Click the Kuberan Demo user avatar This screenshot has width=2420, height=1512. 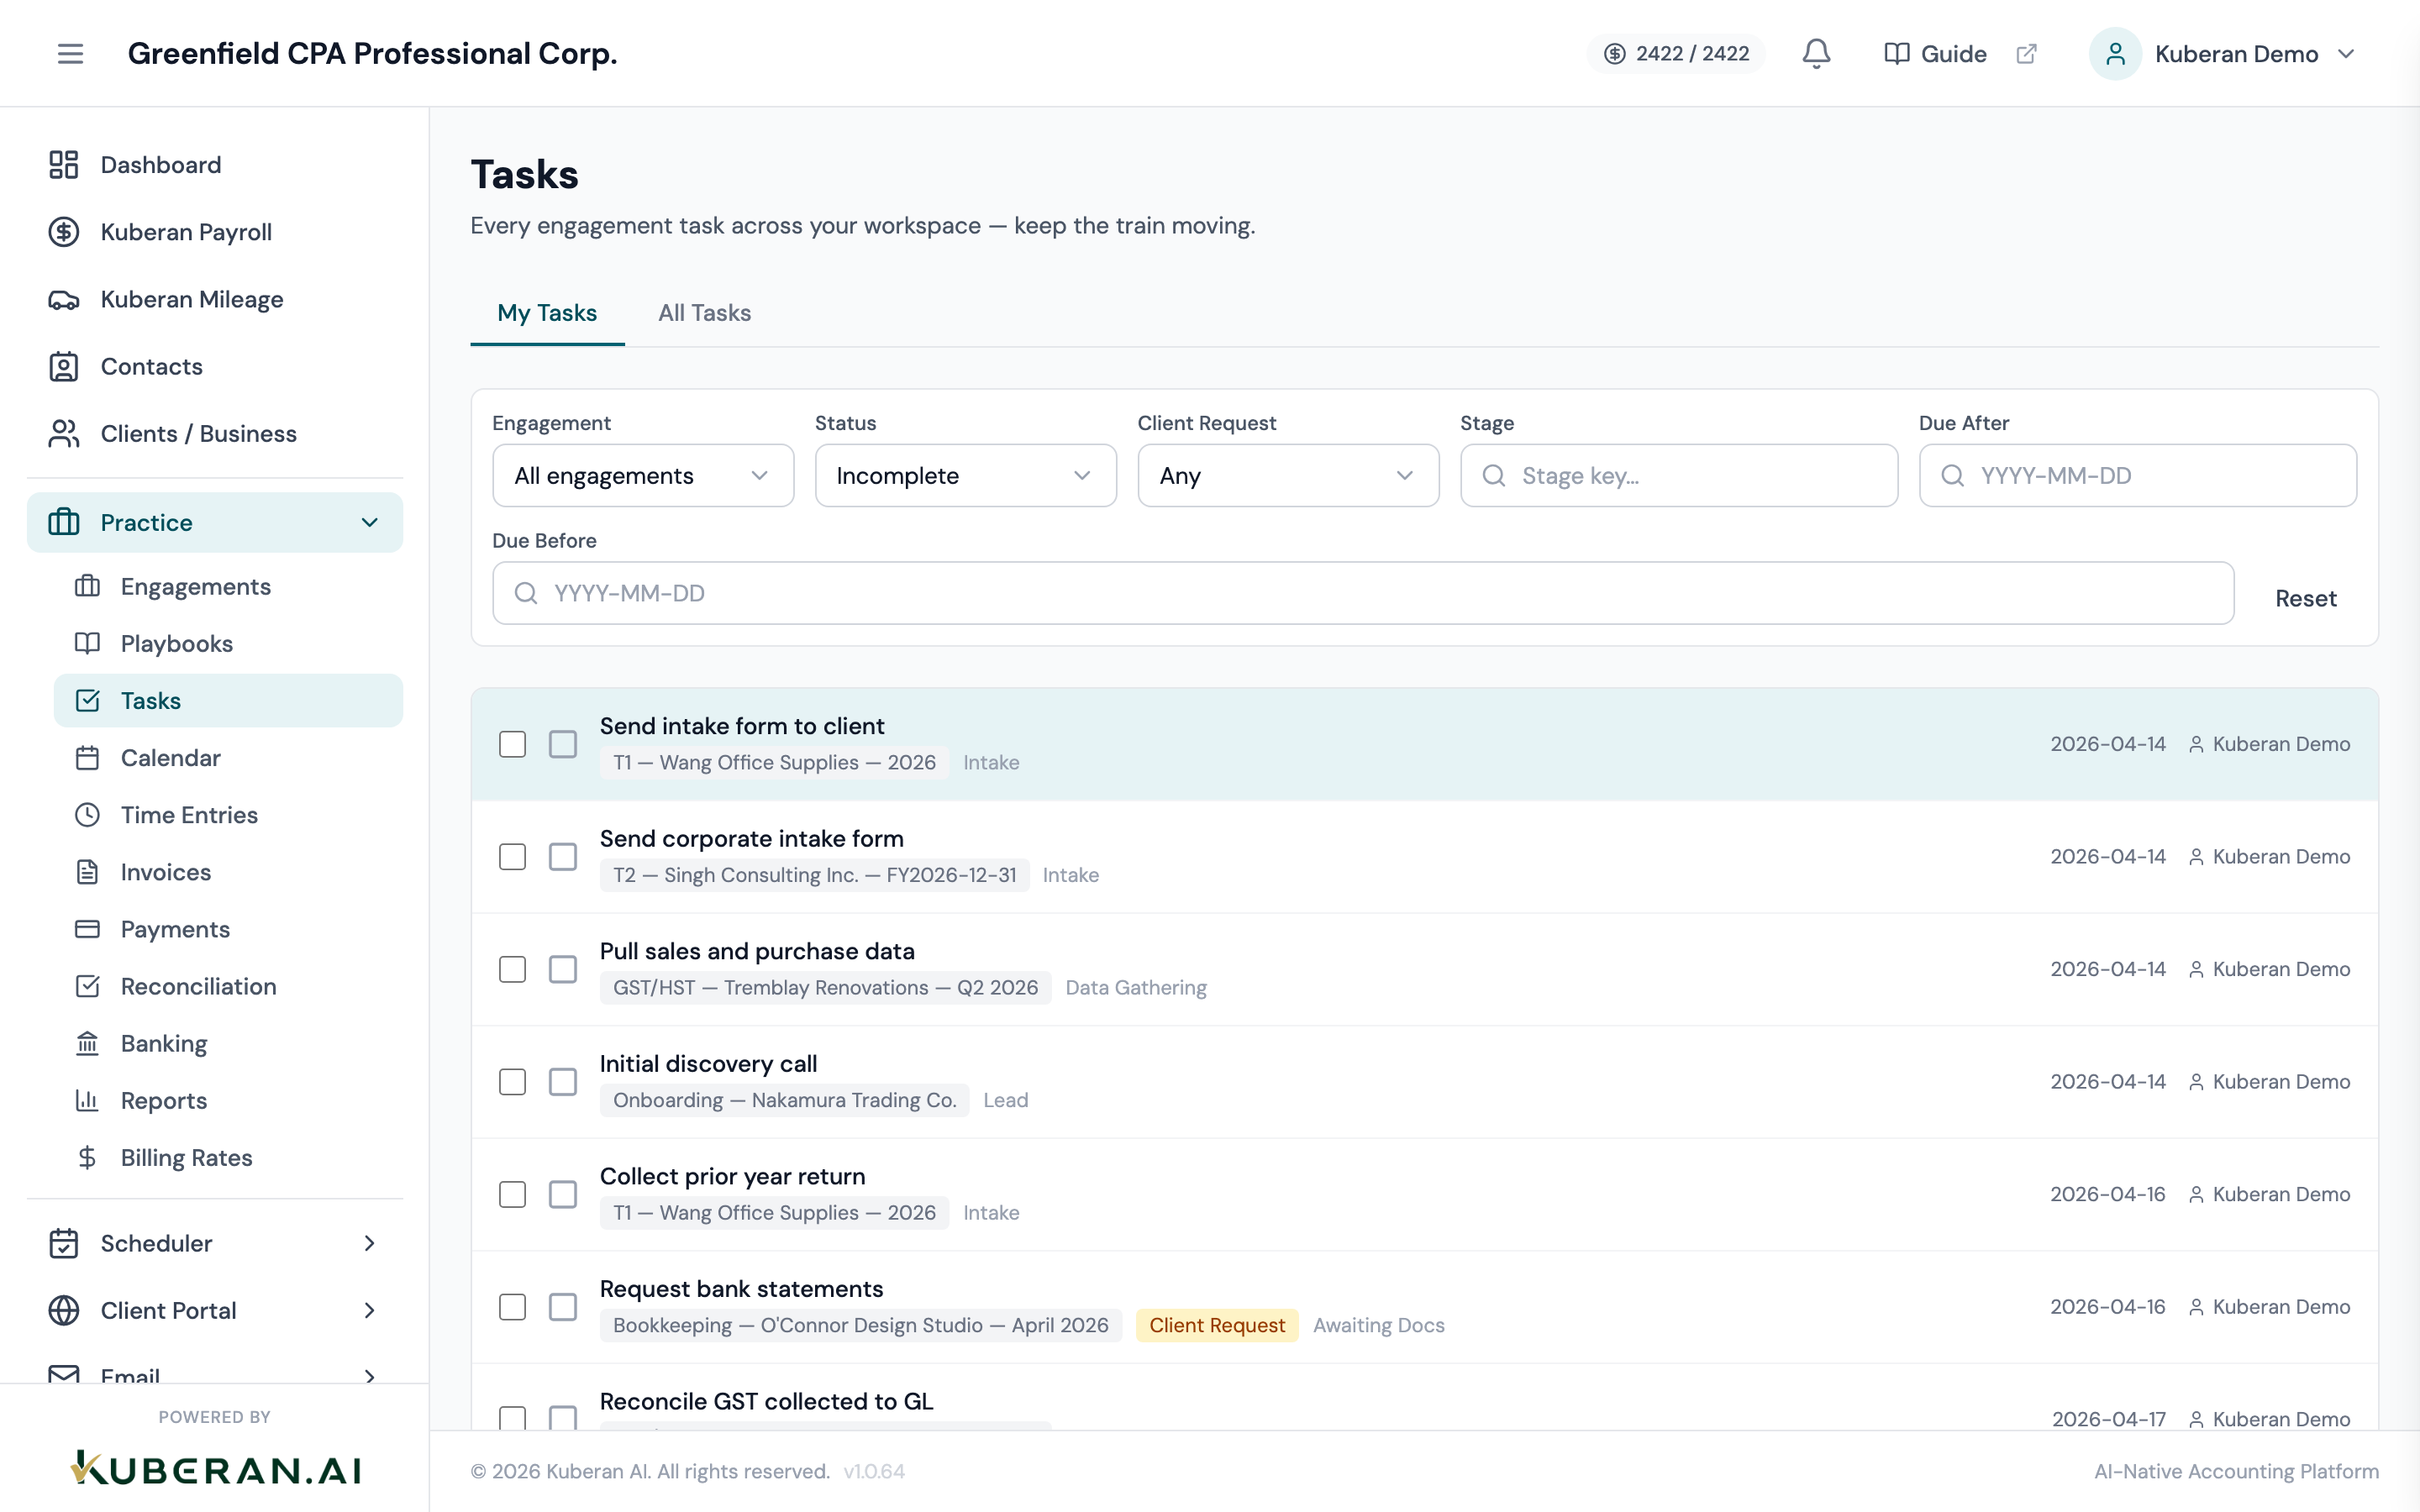pyautogui.click(x=2115, y=54)
